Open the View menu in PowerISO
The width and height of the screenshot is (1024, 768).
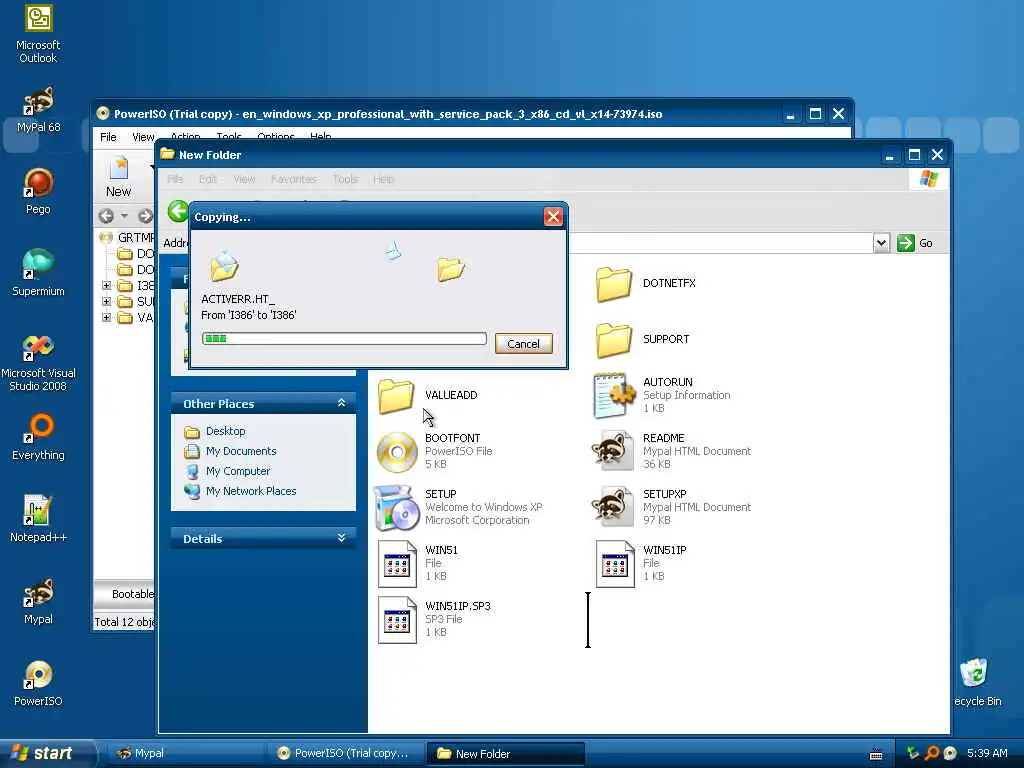[143, 137]
